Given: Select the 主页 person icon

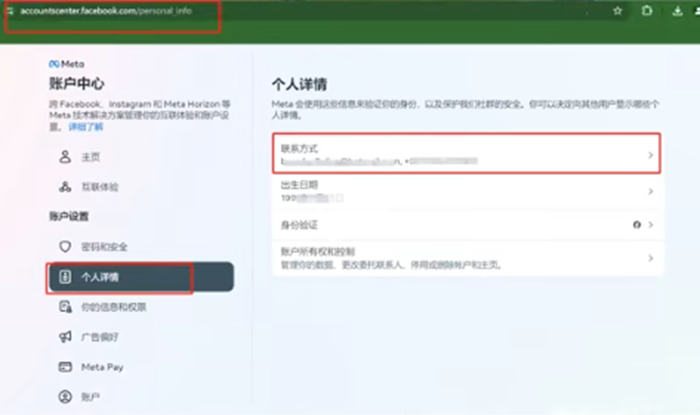Looking at the screenshot, I should [65, 157].
